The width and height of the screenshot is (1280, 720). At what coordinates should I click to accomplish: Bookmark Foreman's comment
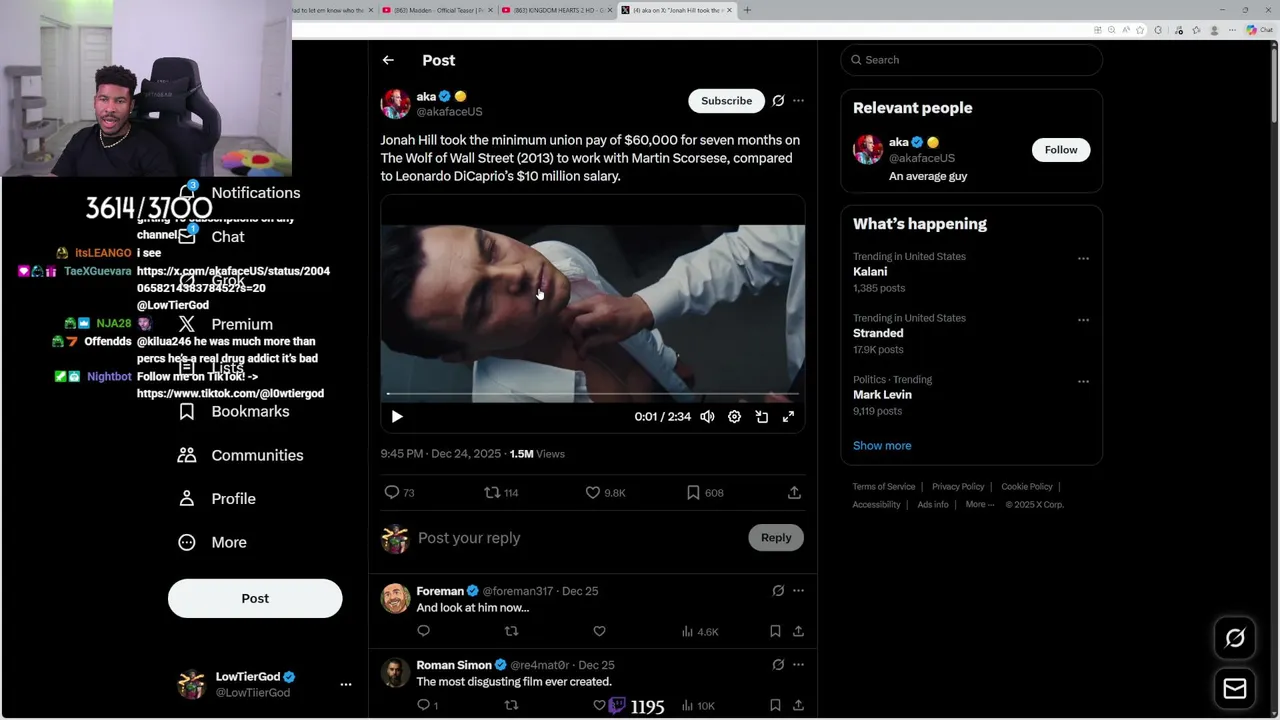775,631
